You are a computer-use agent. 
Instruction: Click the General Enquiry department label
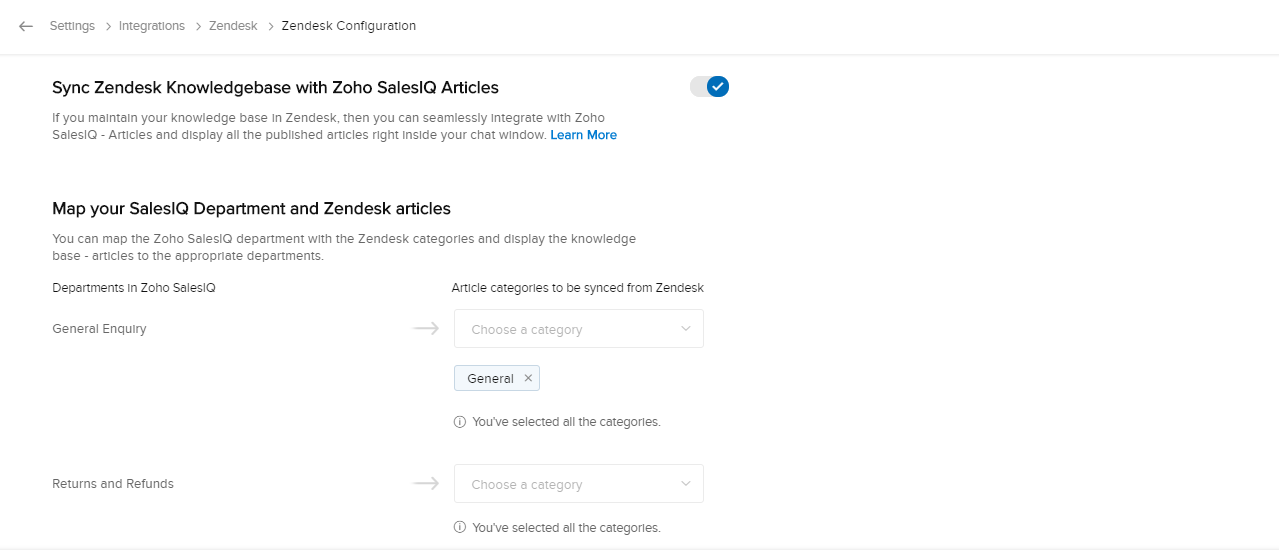(x=99, y=329)
